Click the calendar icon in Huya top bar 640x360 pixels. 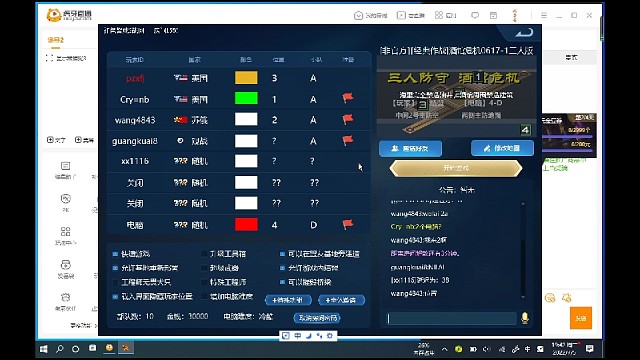click(493, 16)
